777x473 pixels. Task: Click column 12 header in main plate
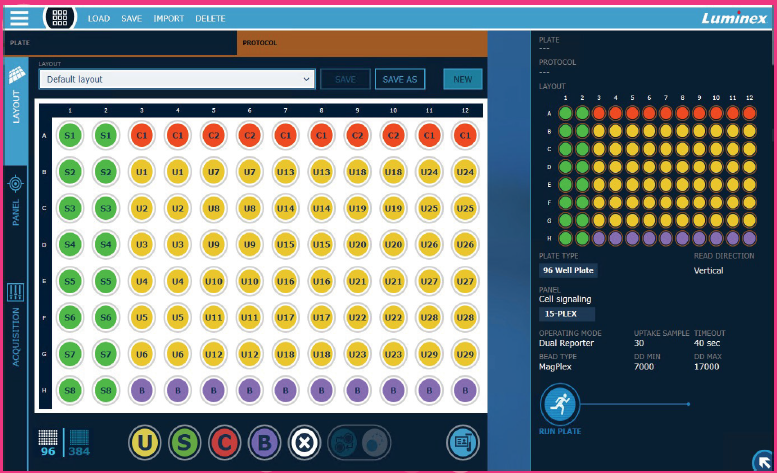point(465,110)
